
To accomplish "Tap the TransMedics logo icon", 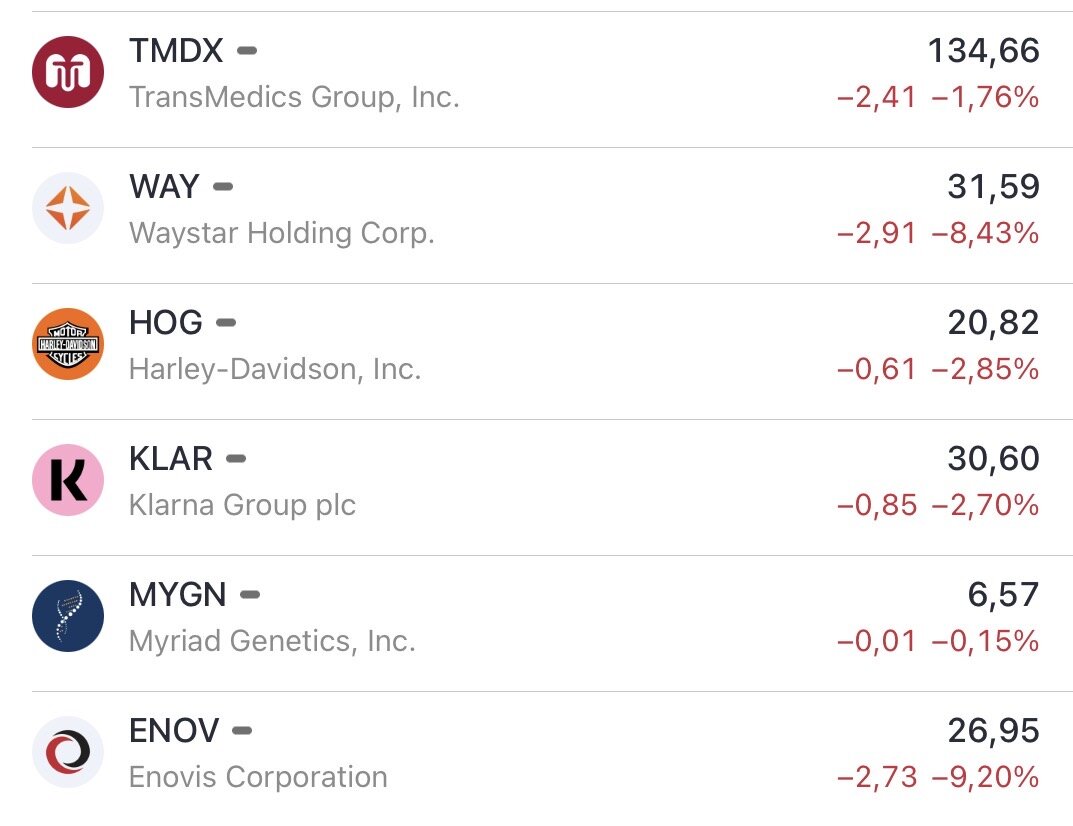I will click(x=68, y=72).
